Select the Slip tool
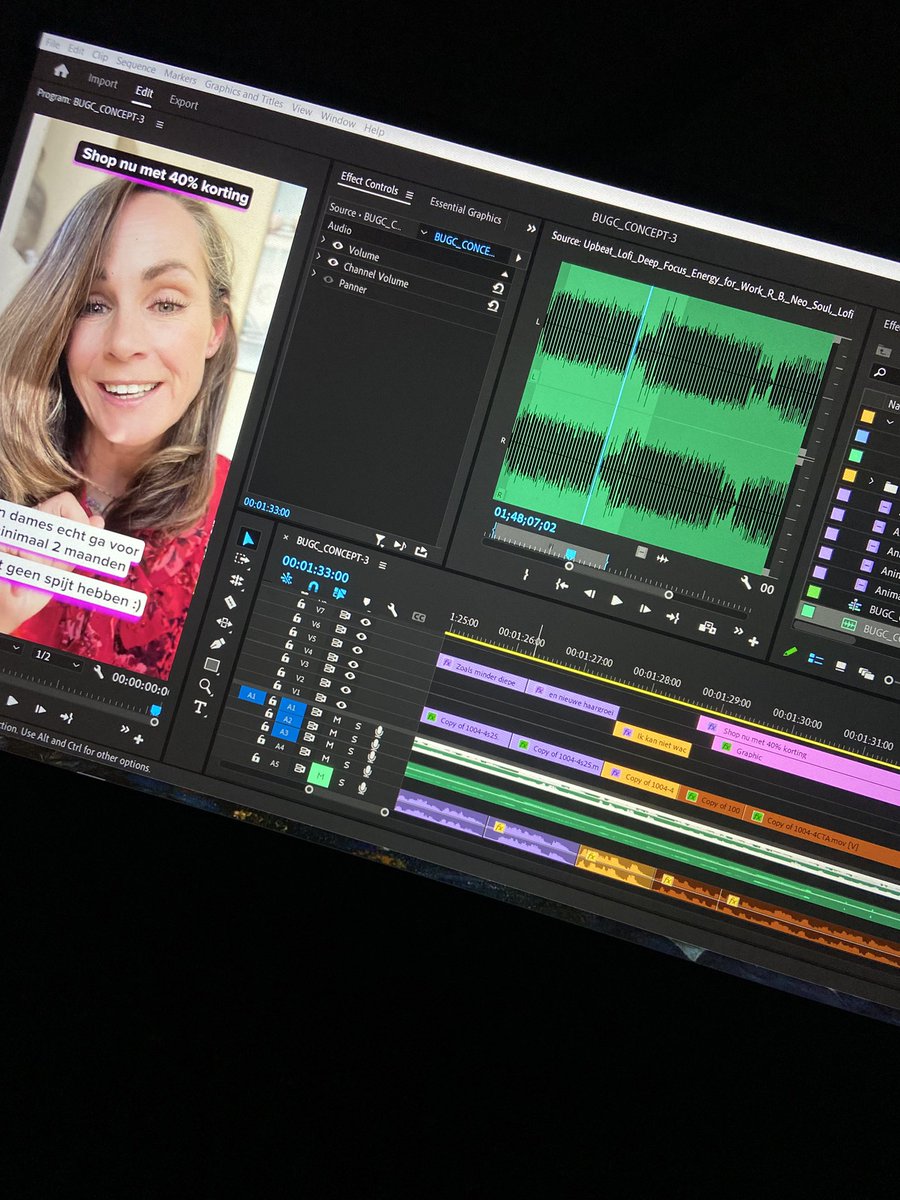900x1200 pixels. point(224,622)
